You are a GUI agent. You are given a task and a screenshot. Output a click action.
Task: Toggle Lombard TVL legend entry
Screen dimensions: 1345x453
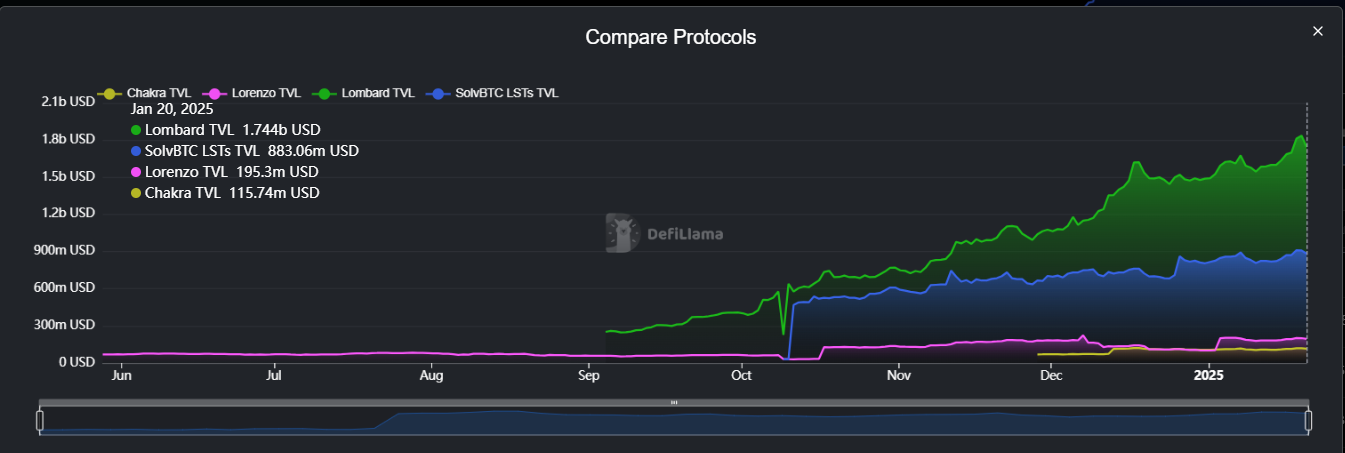pos(367,93)
